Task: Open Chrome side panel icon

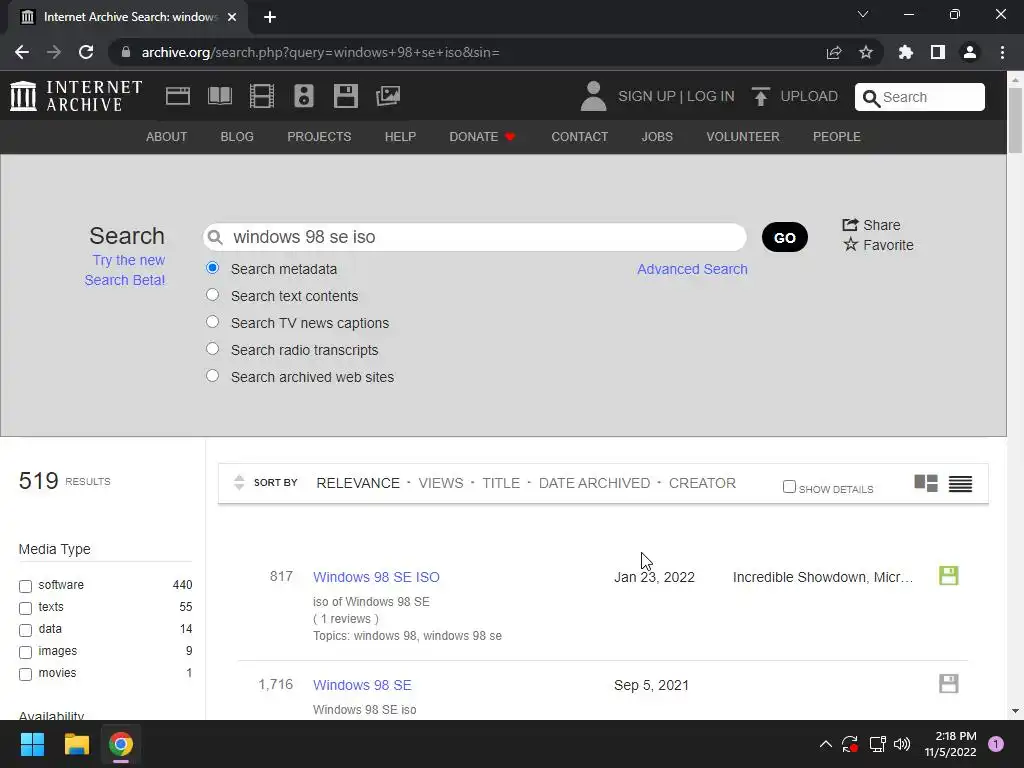Action: click(x=937, y=52)
